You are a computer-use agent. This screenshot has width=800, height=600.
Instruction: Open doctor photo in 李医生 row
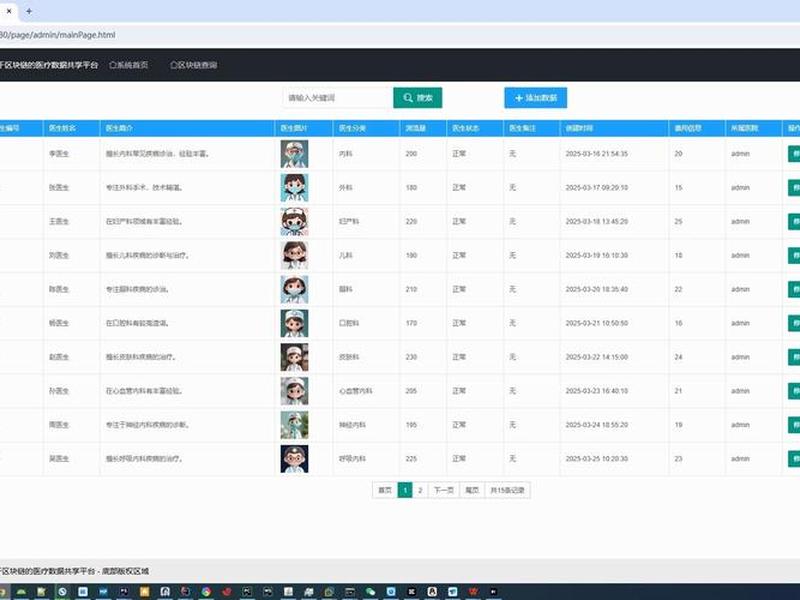coord(294,154)
